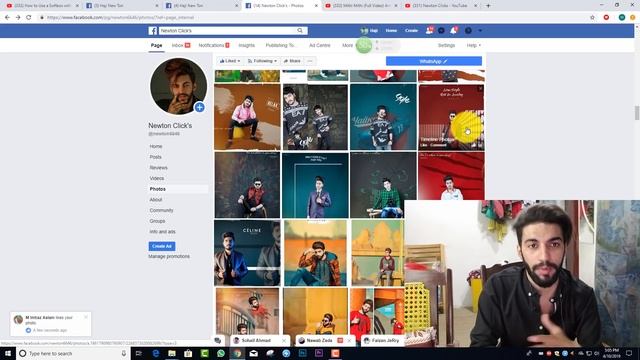The width and height of the screenshot is (640, 360).
Task: Open Task View on the taskbar
Action: [139, 353]
